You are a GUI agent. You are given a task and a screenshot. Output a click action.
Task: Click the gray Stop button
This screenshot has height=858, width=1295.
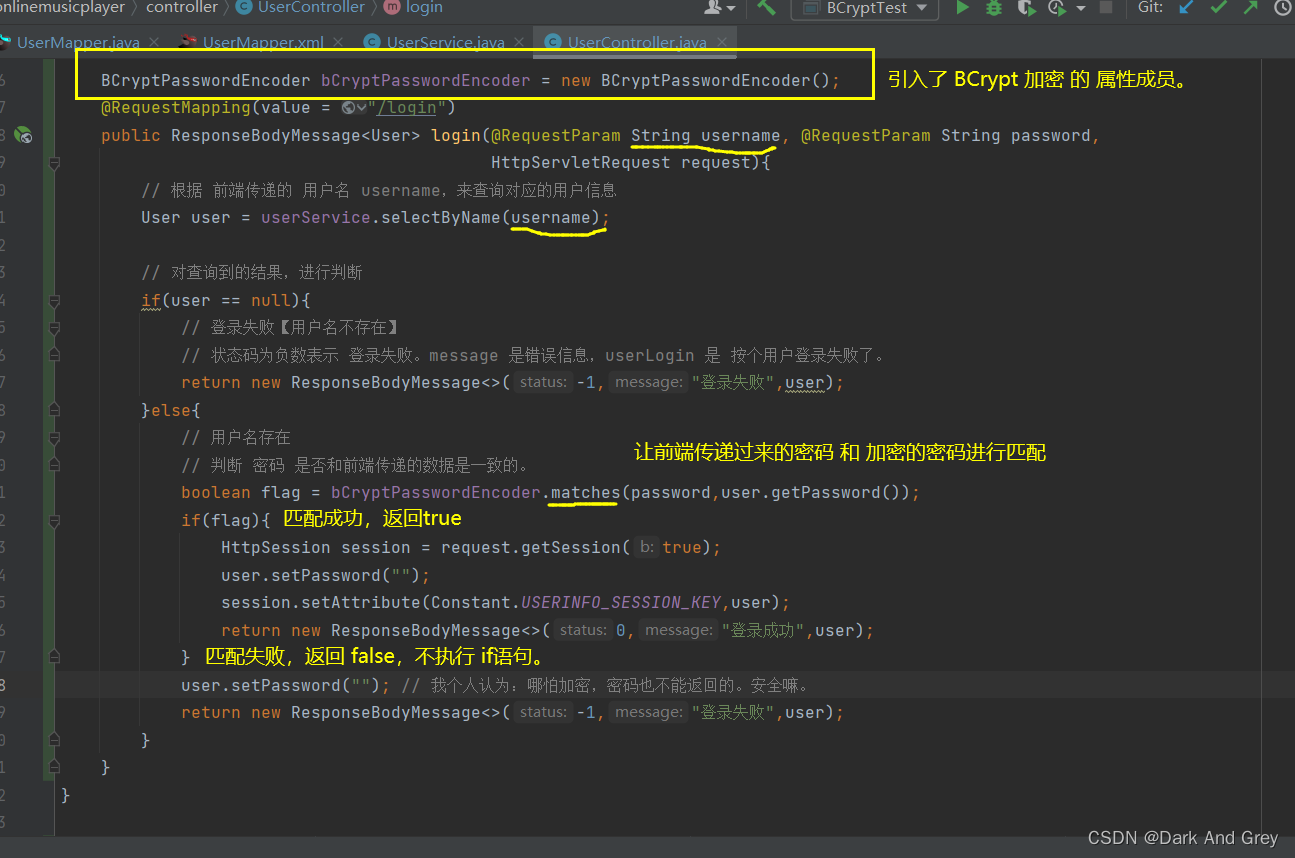tap(1106, 8)
